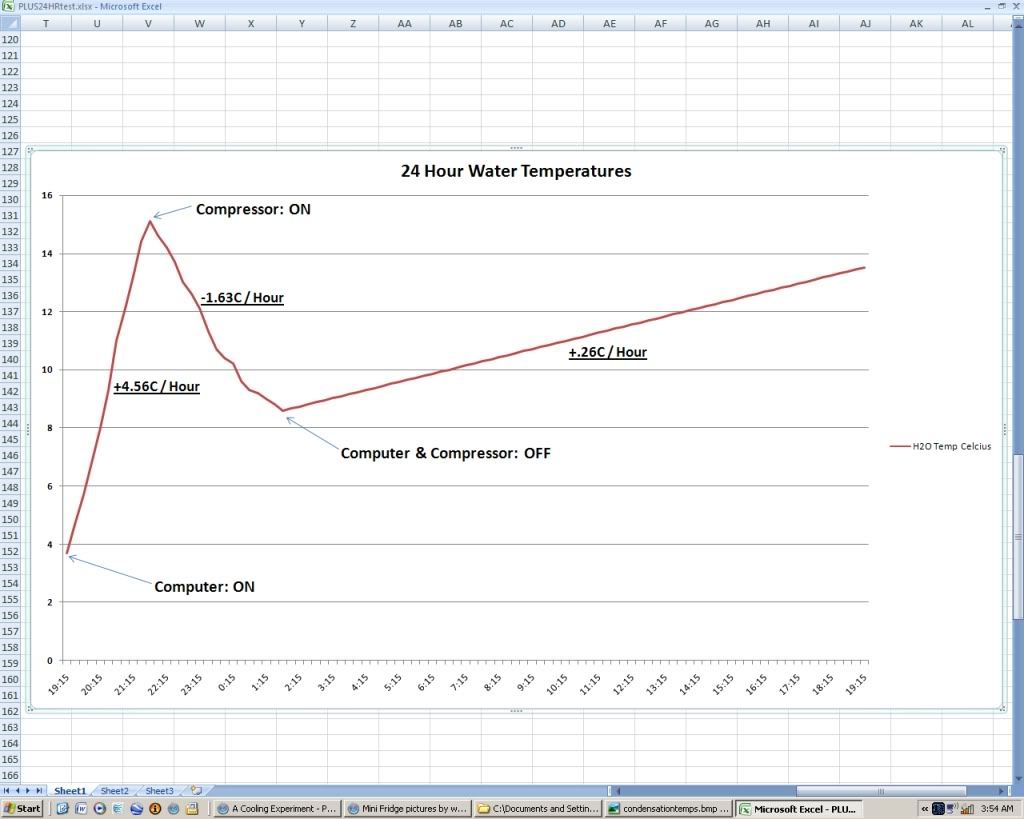Launch Windows Media Player from Quick Launch
The height and width of the screenshot is (819, 1024).
[99, 808]
